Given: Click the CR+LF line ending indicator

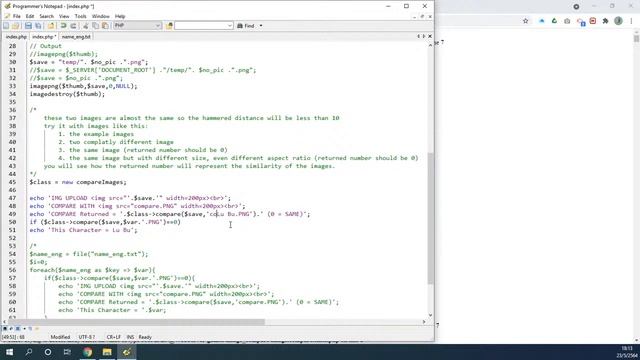Looking at the screenshot, I should pos(113,337).
